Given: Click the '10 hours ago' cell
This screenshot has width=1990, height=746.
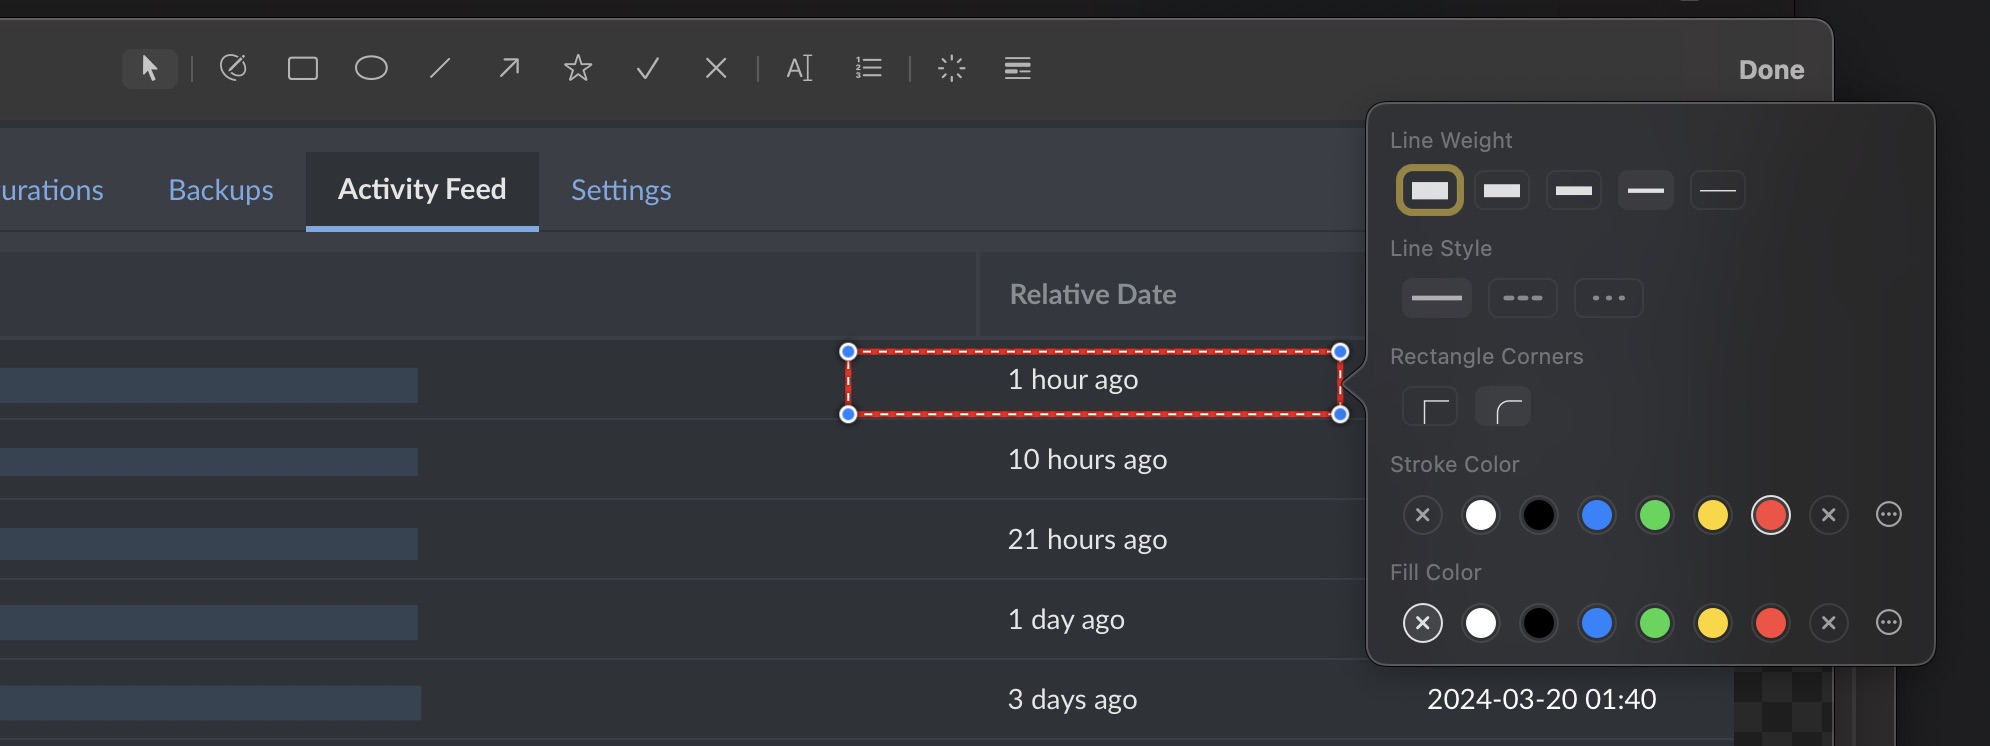Looking at the screenshot, I should [x=1087, y=459].
